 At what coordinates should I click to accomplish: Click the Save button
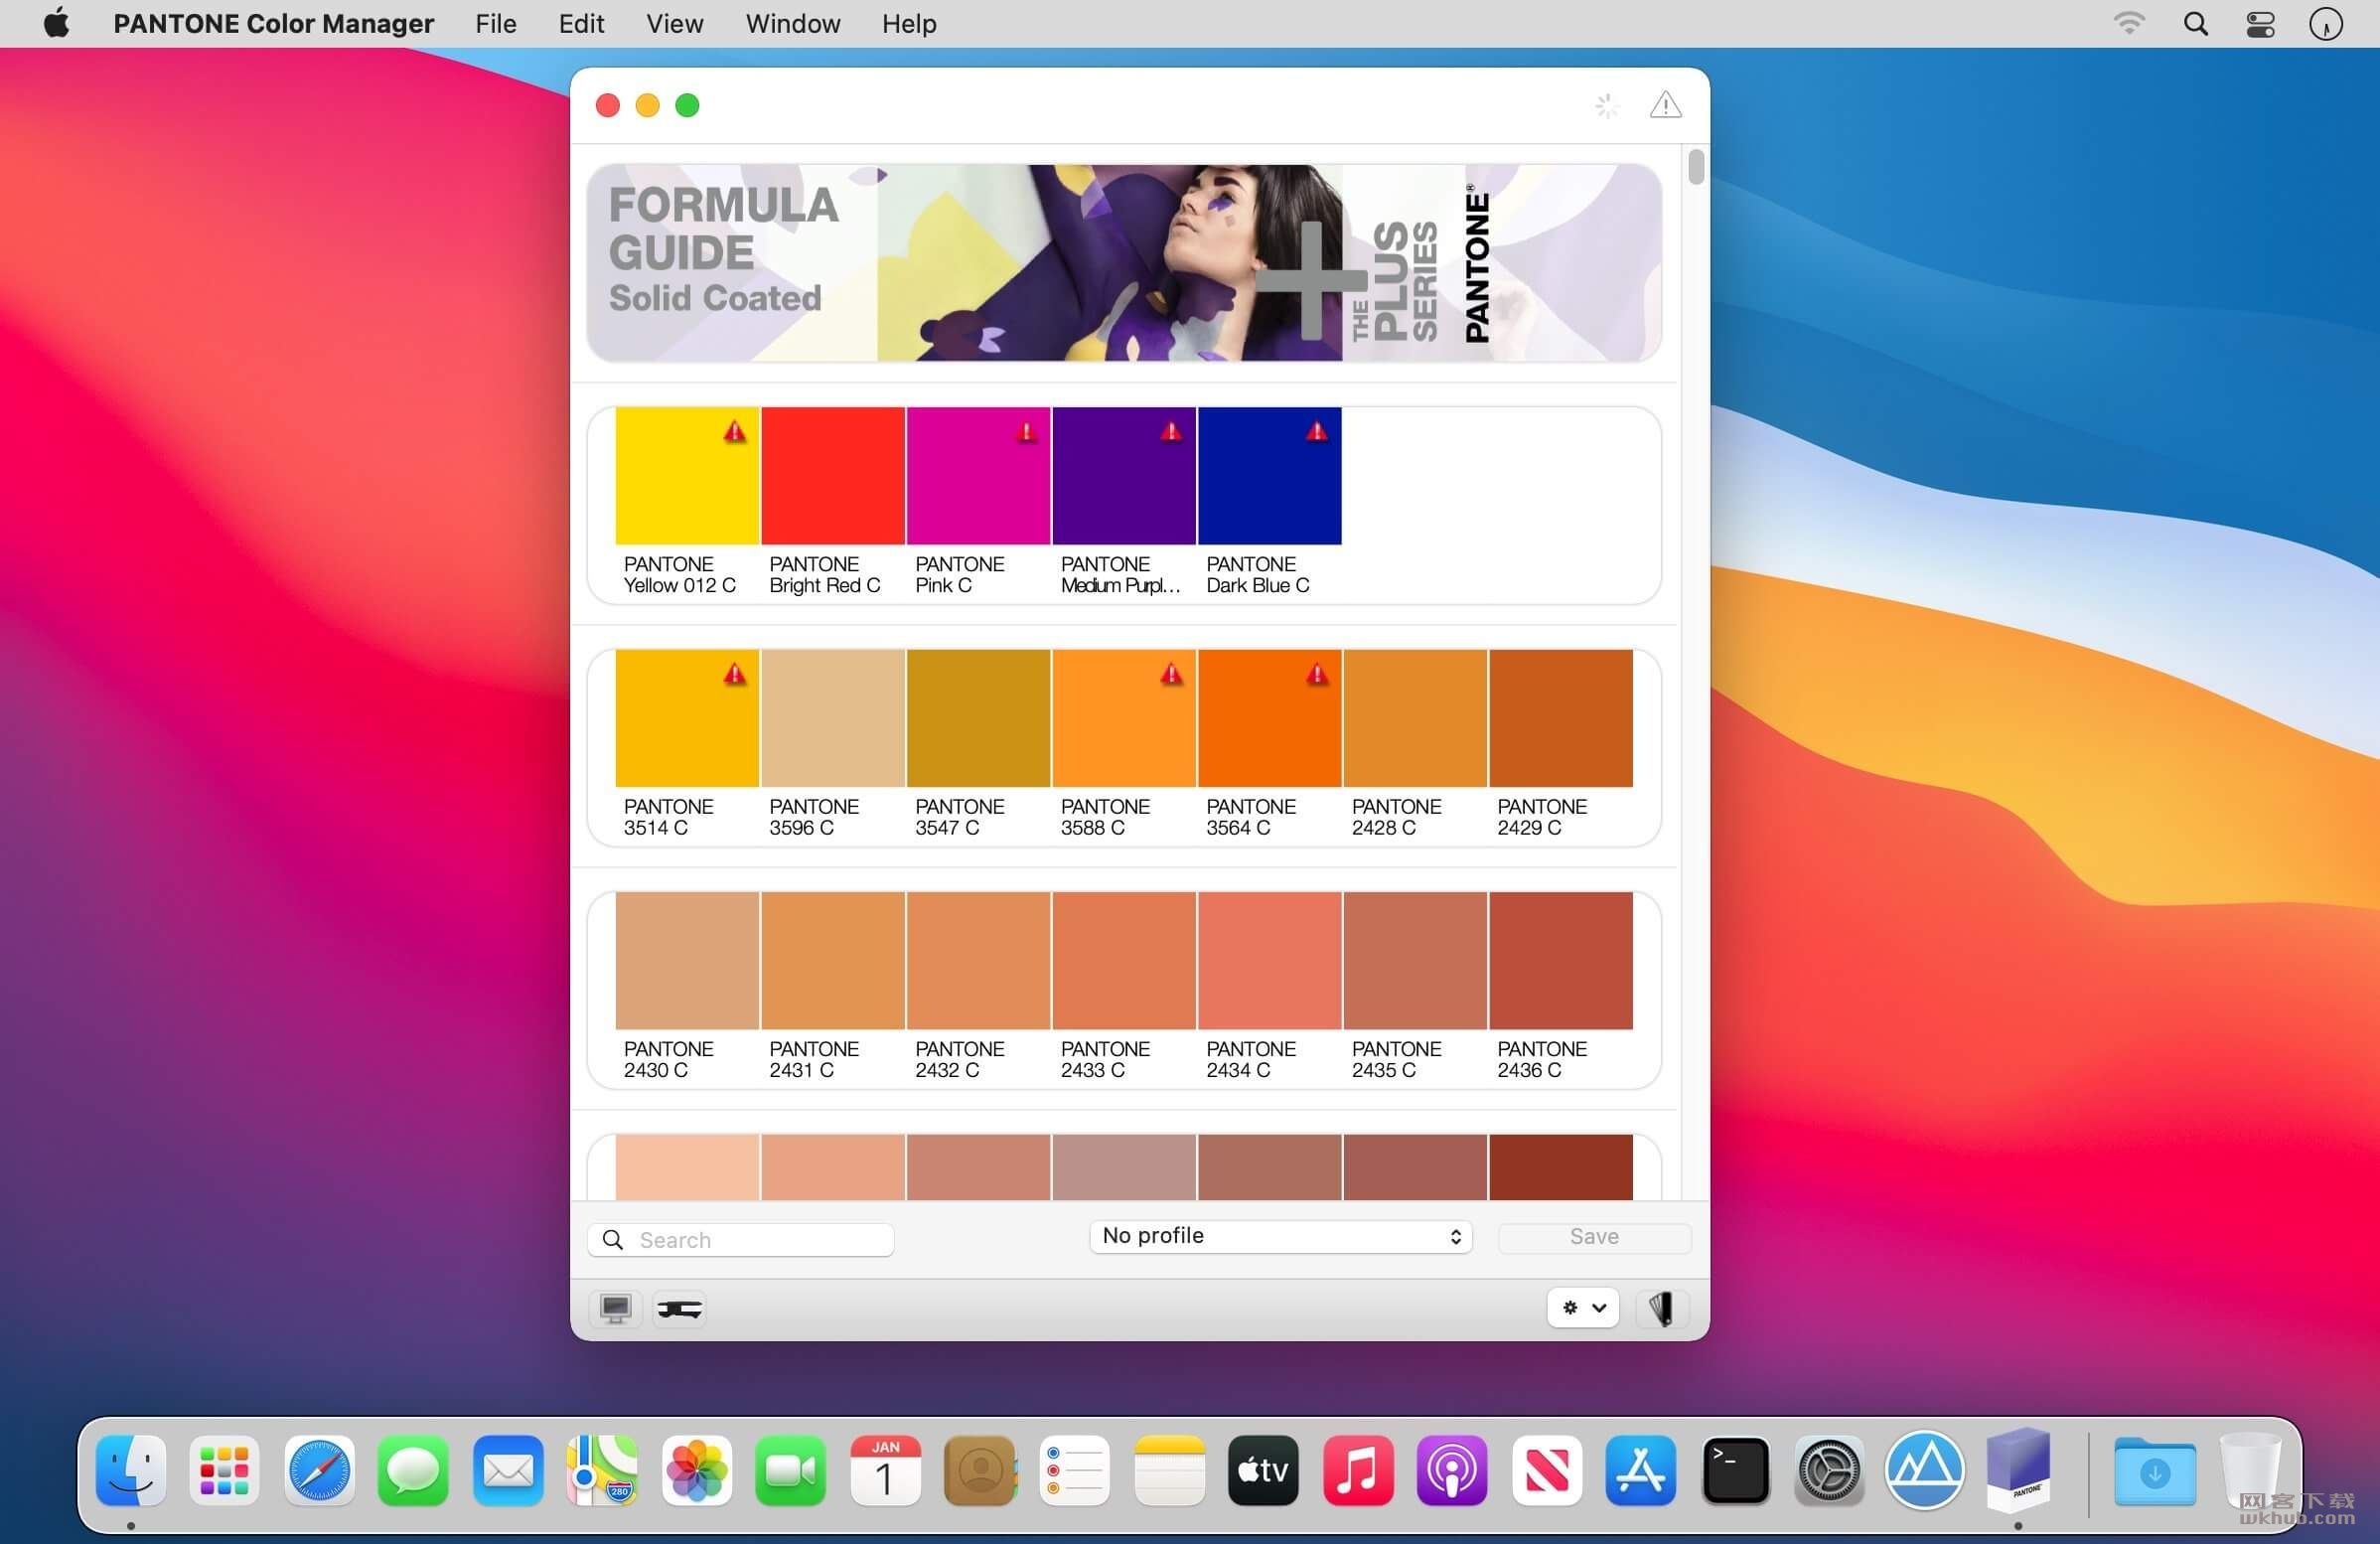[1594, 1237]
